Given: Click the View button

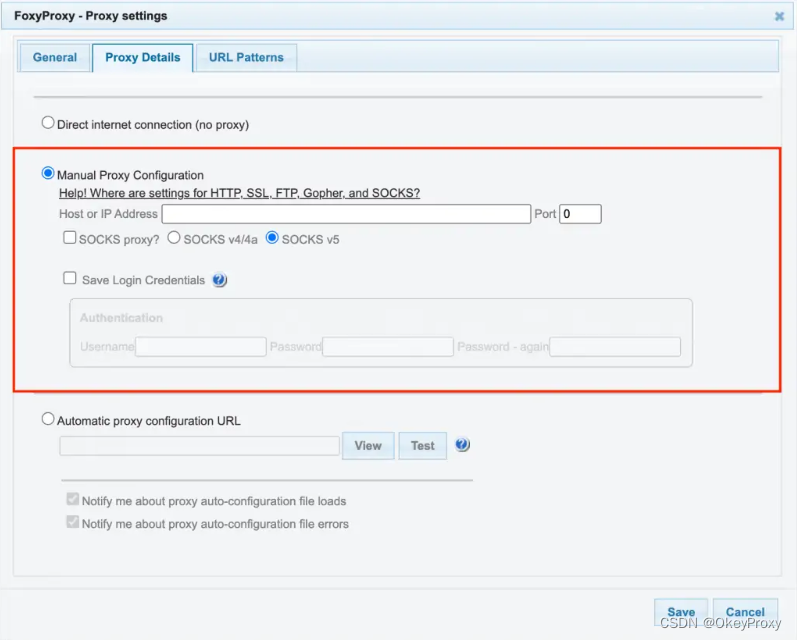Looking at the screenshot, I should pos(368,446).
